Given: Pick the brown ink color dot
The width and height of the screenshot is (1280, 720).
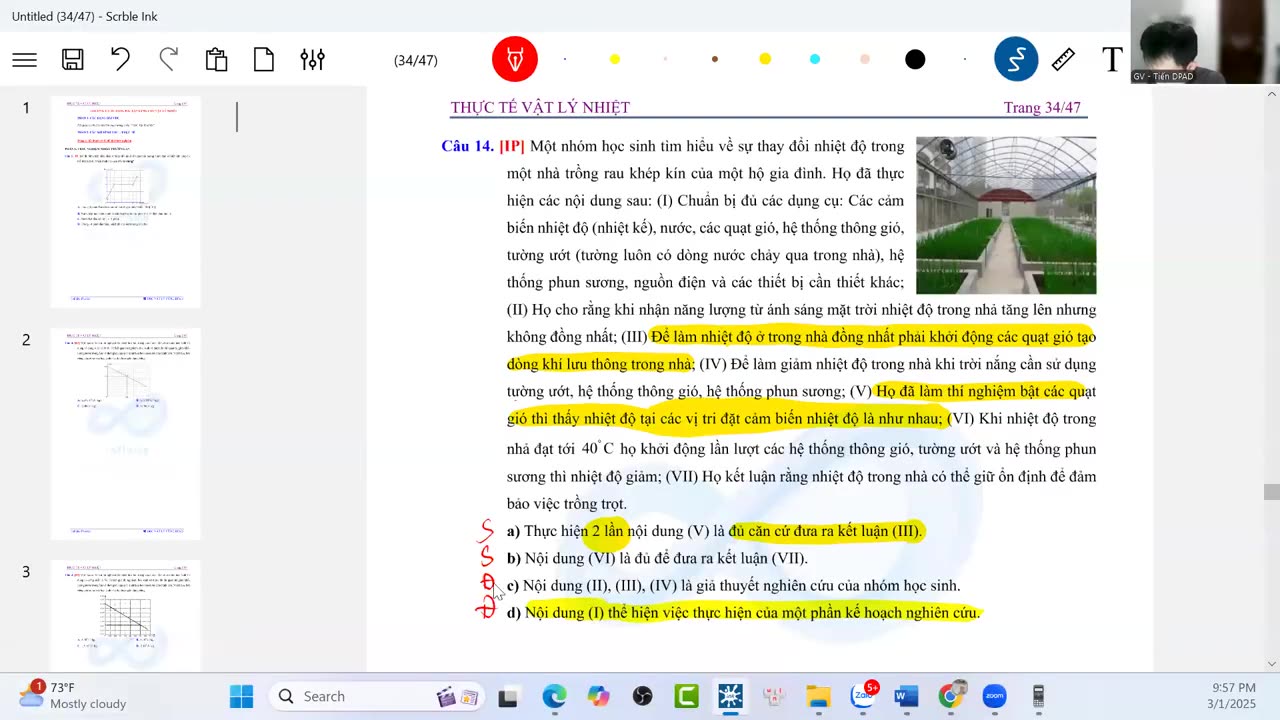Looking at the screenshot, I should (715, 60).
